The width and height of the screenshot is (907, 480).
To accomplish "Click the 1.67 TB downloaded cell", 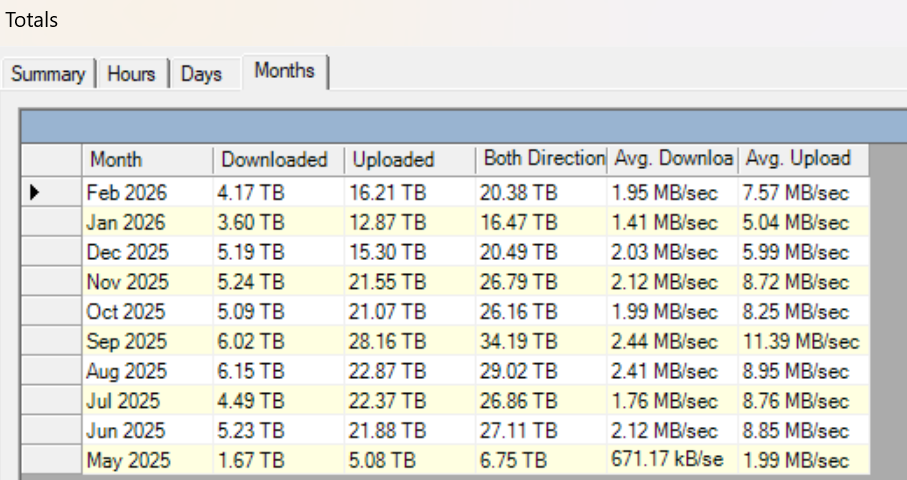I will [x=278, y=460].
